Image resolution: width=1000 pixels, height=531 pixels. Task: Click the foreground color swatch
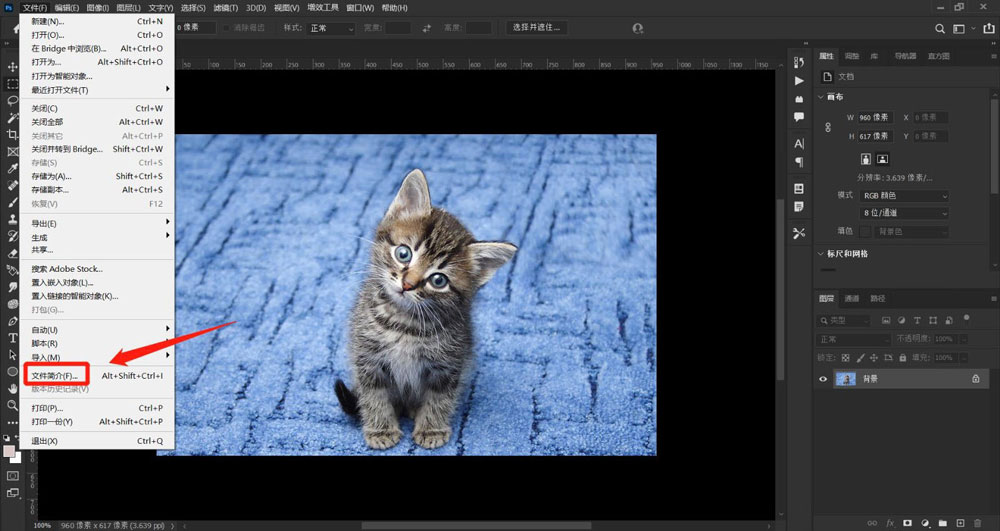click(9, 452)
